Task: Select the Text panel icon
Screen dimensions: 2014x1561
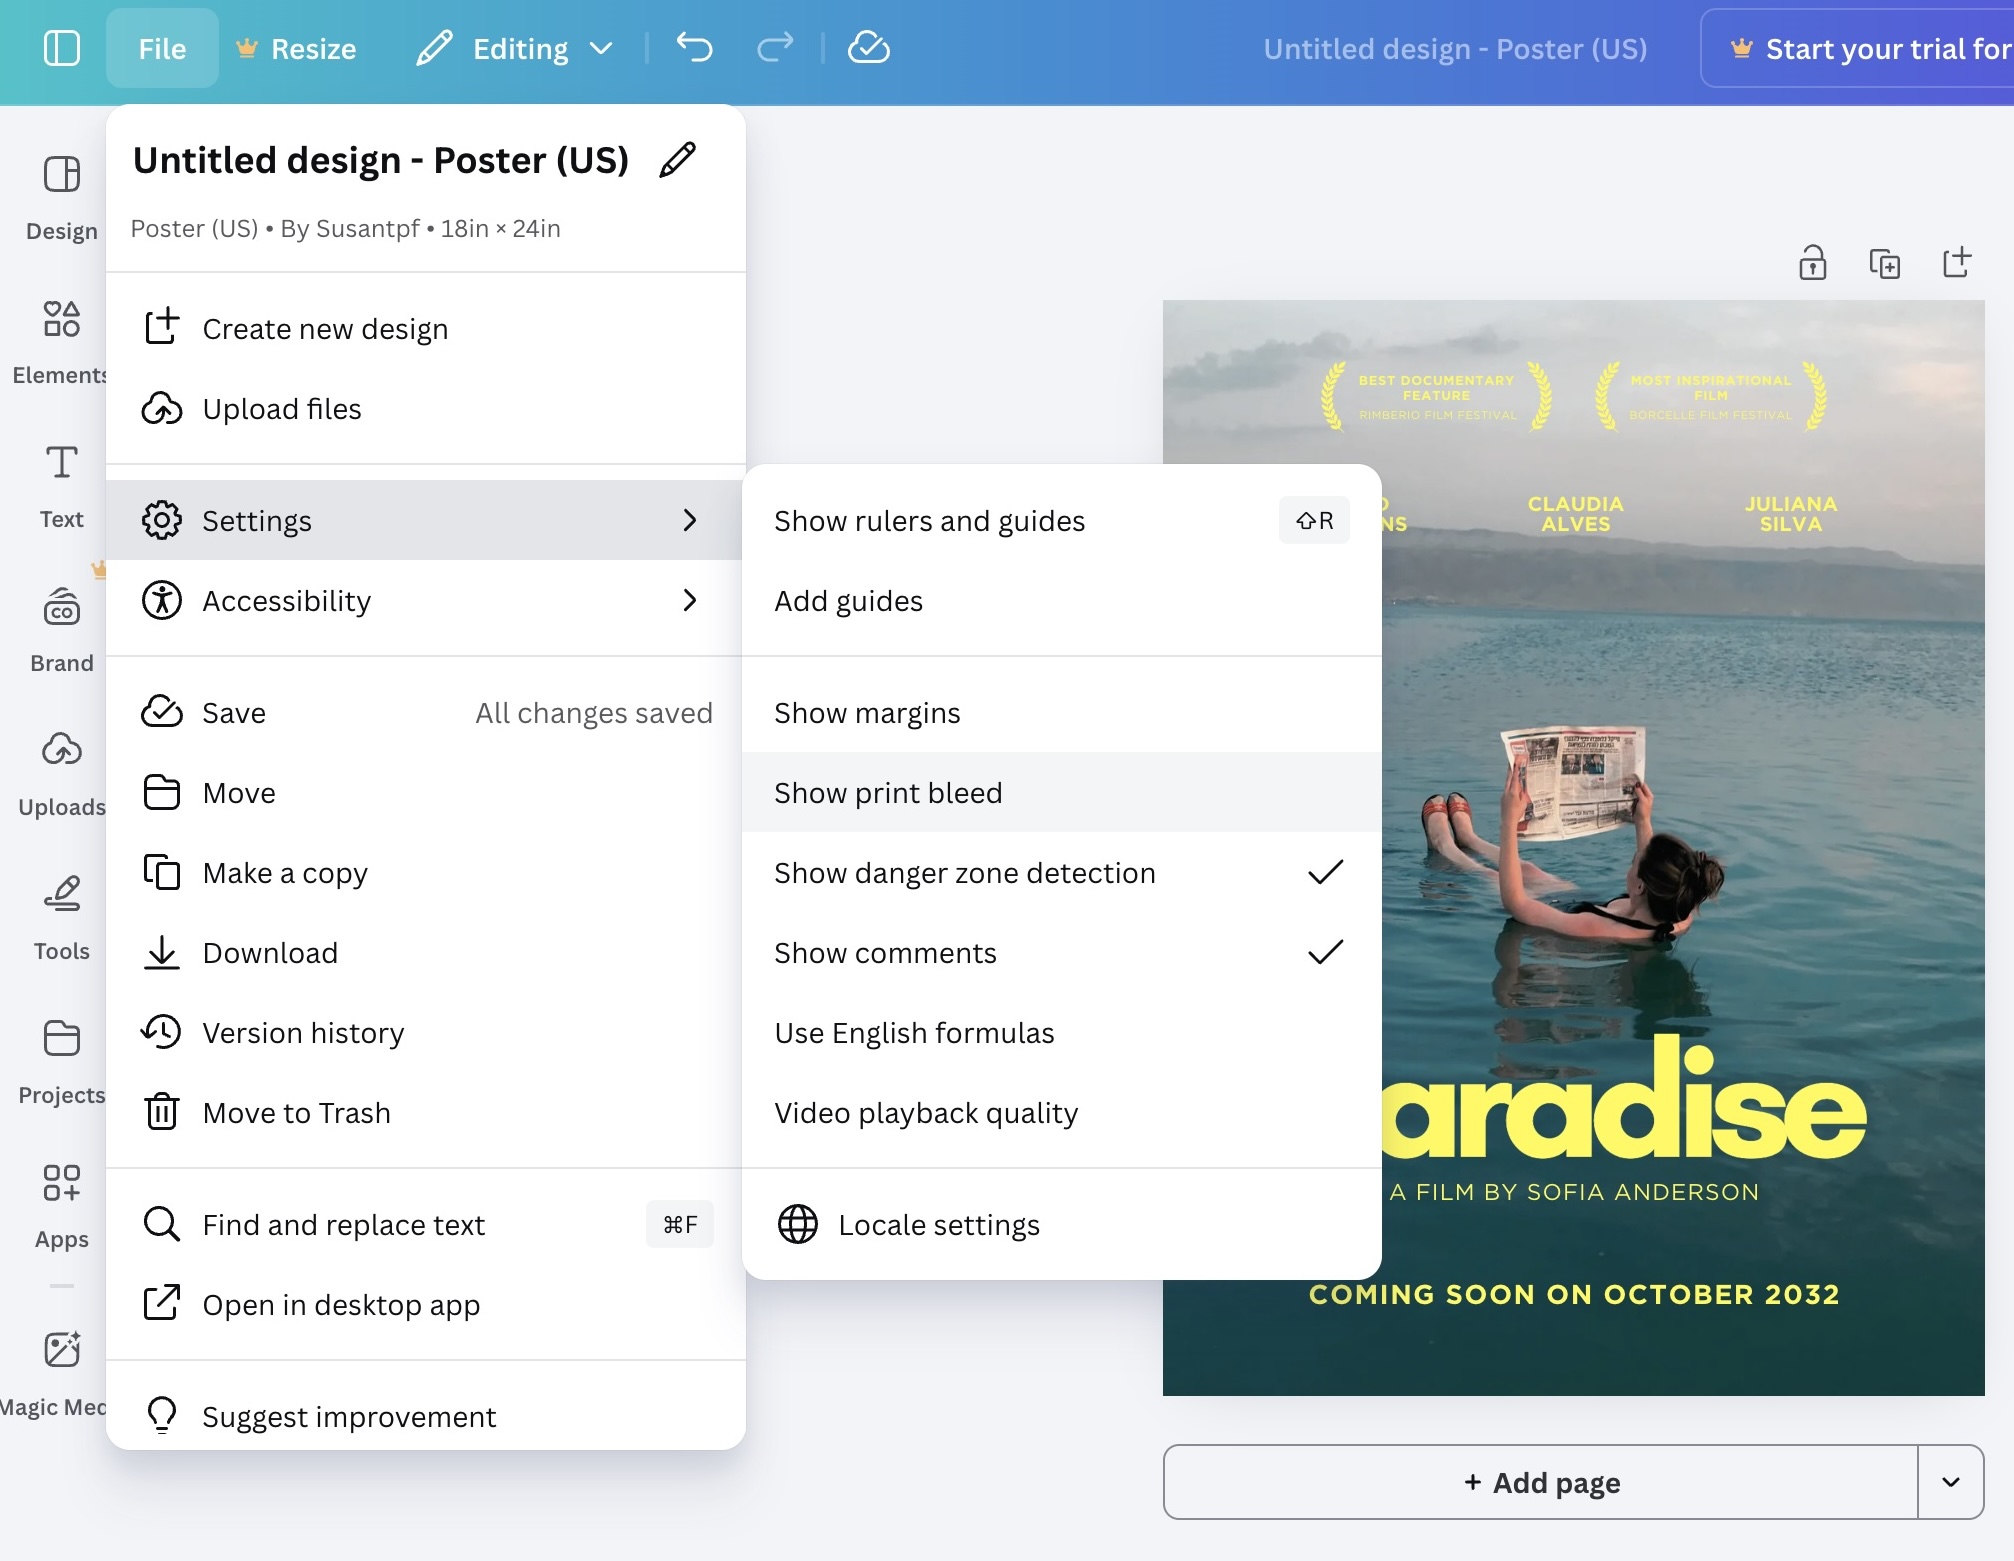Action: tap(60, 480)
